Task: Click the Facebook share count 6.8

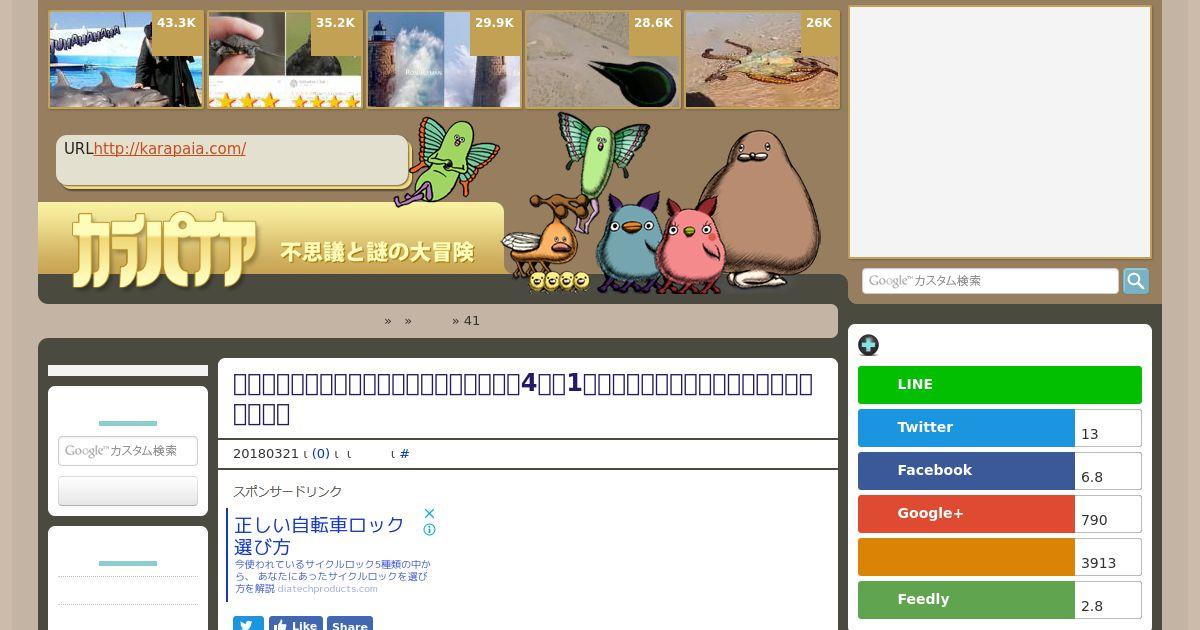Action: [1108, 471]
